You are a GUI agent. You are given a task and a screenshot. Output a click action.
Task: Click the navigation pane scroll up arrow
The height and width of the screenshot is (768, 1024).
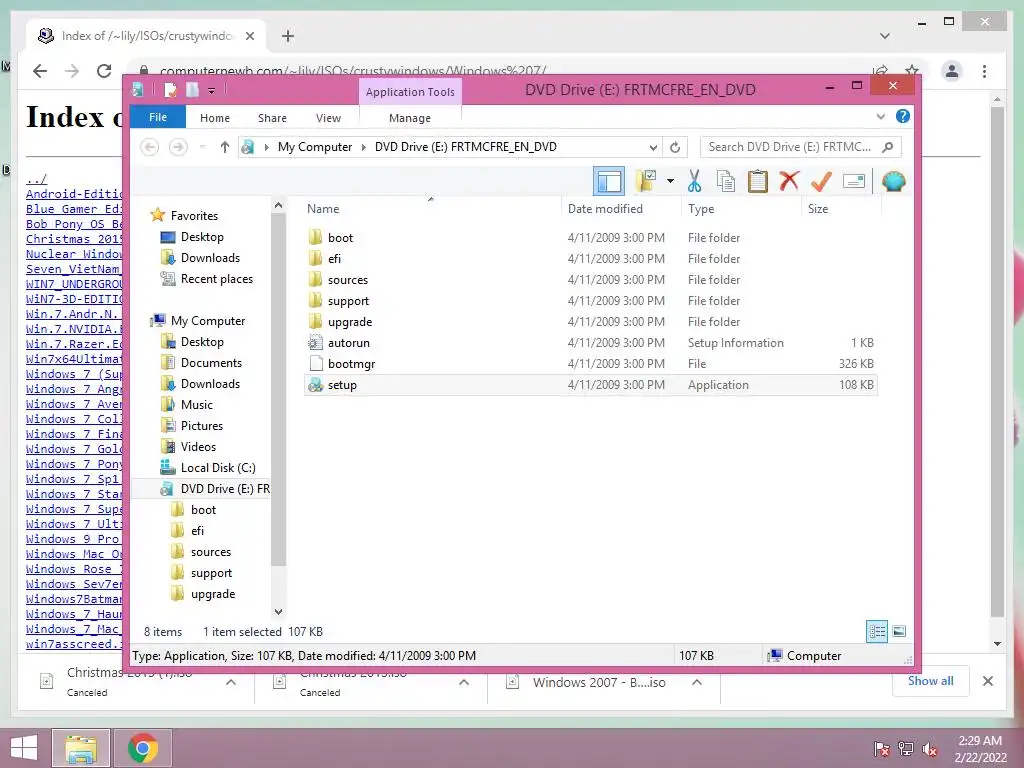[278, 205]
